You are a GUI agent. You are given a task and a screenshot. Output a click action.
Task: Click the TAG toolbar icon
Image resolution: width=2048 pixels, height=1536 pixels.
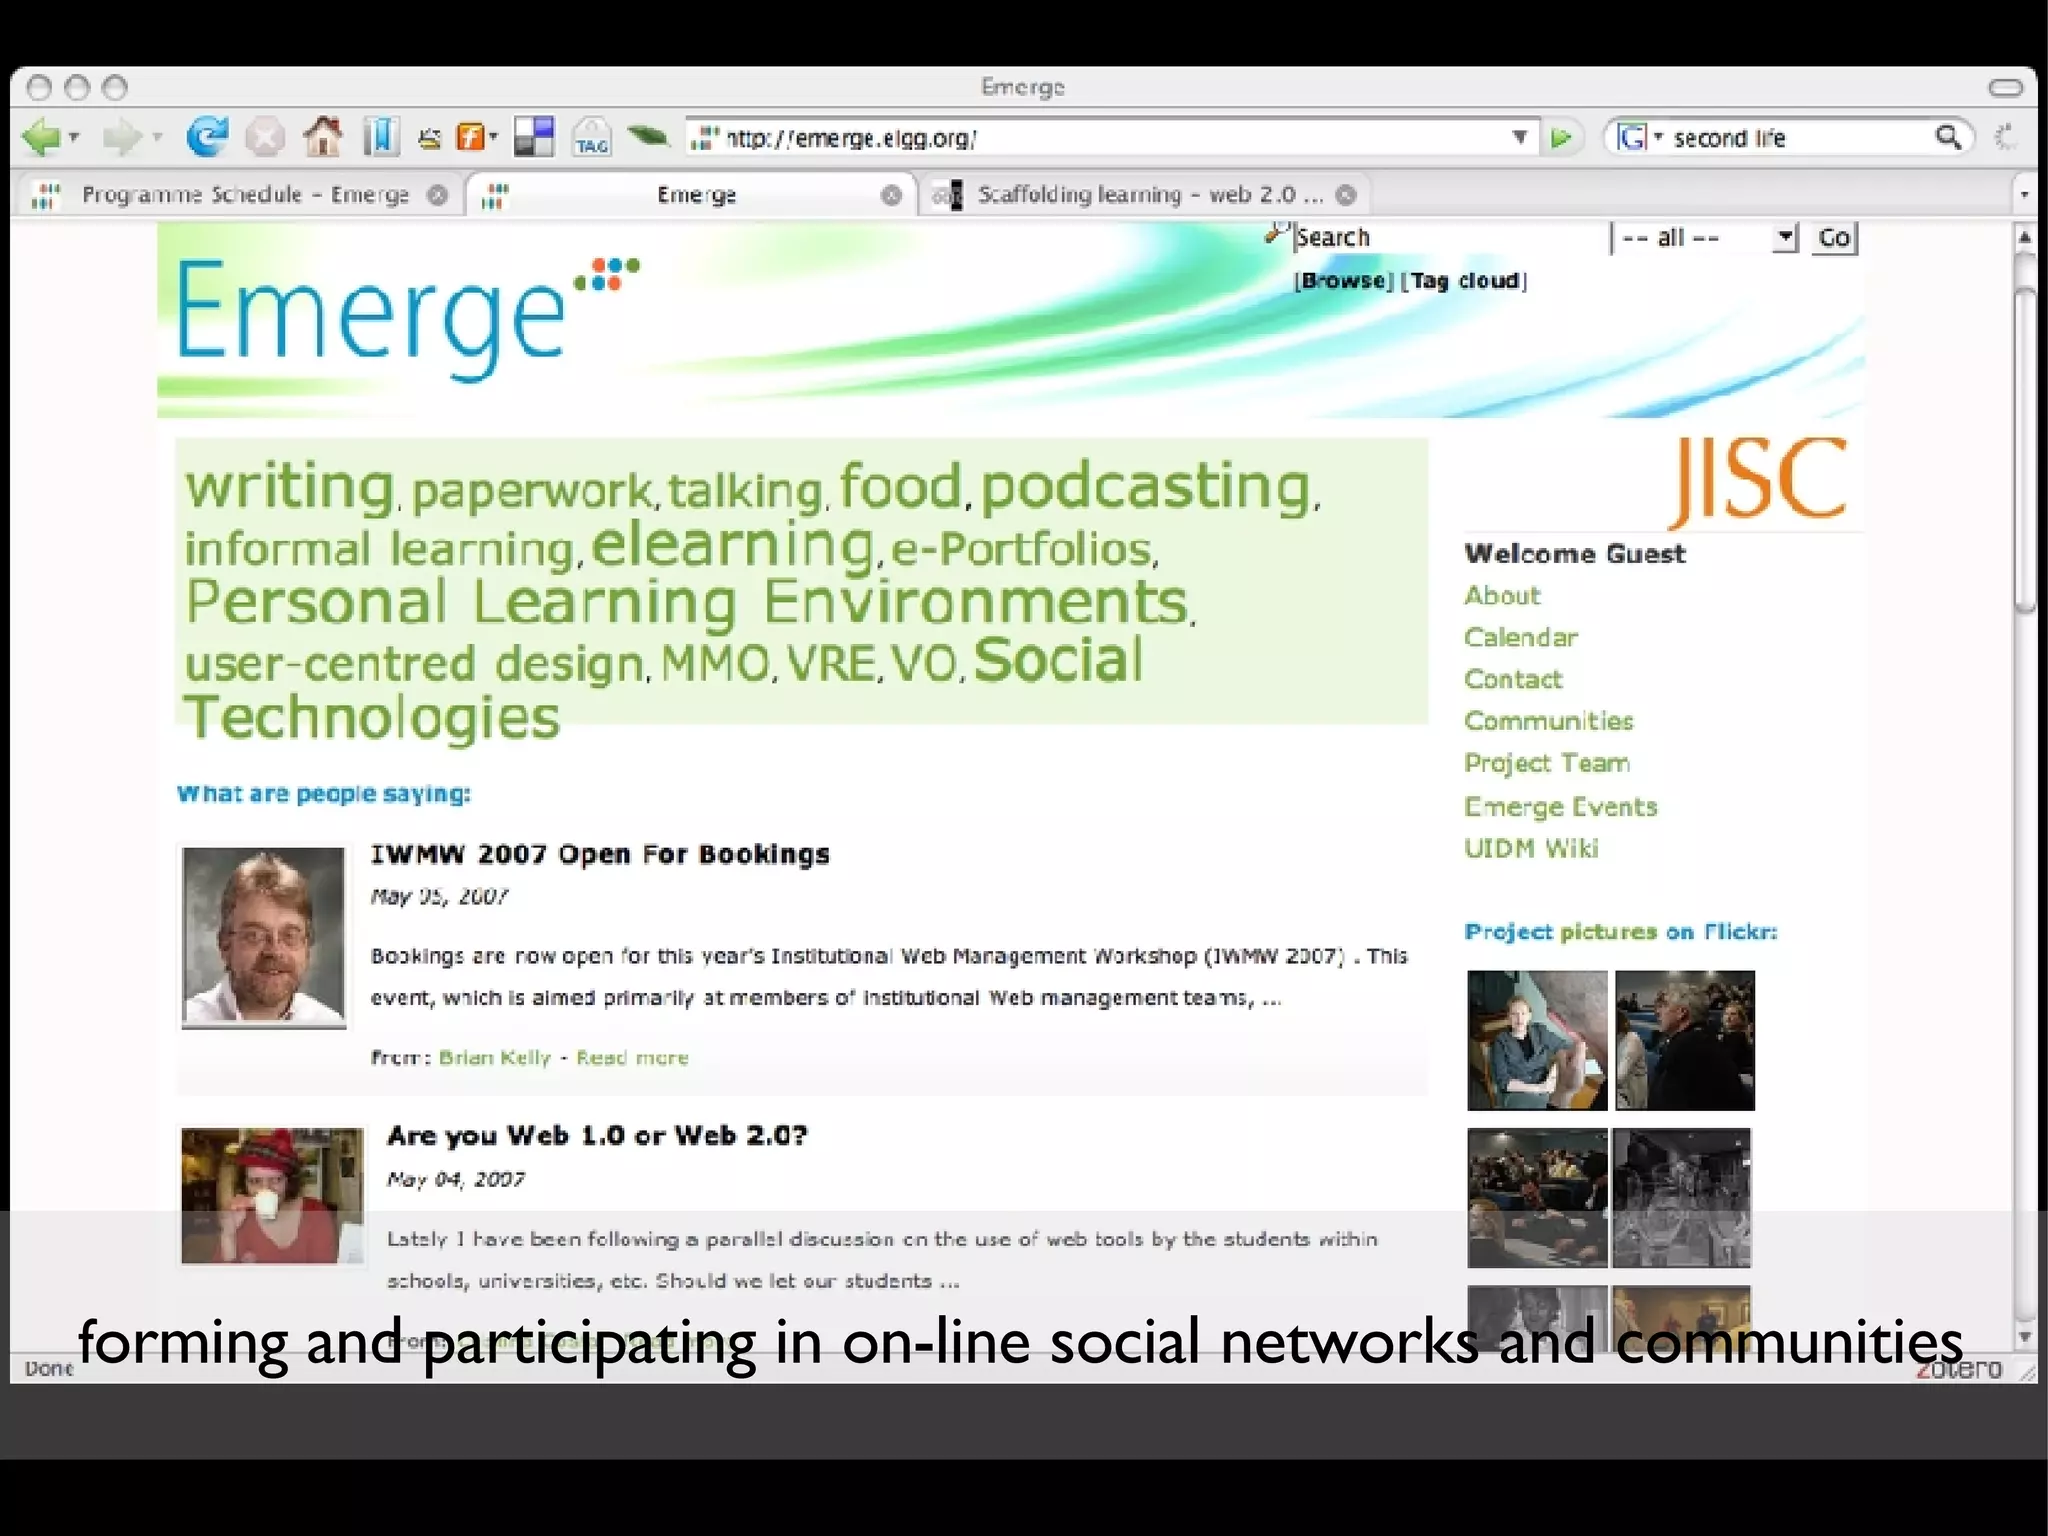tap(591, 138)
